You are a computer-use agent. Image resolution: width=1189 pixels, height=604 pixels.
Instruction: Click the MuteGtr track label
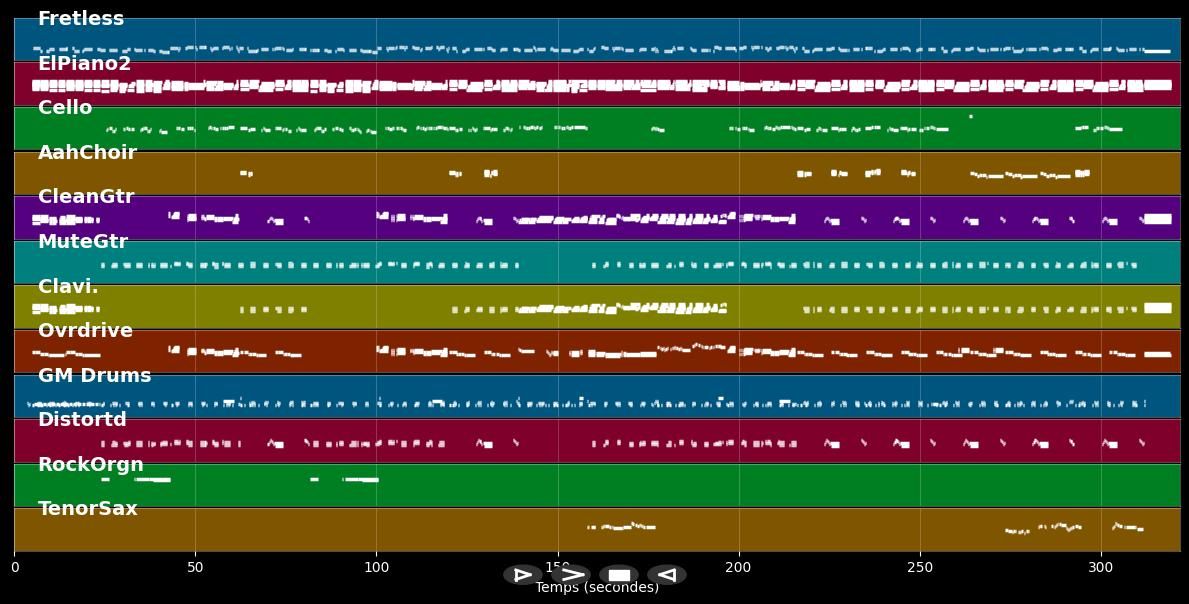click(83, 242)
